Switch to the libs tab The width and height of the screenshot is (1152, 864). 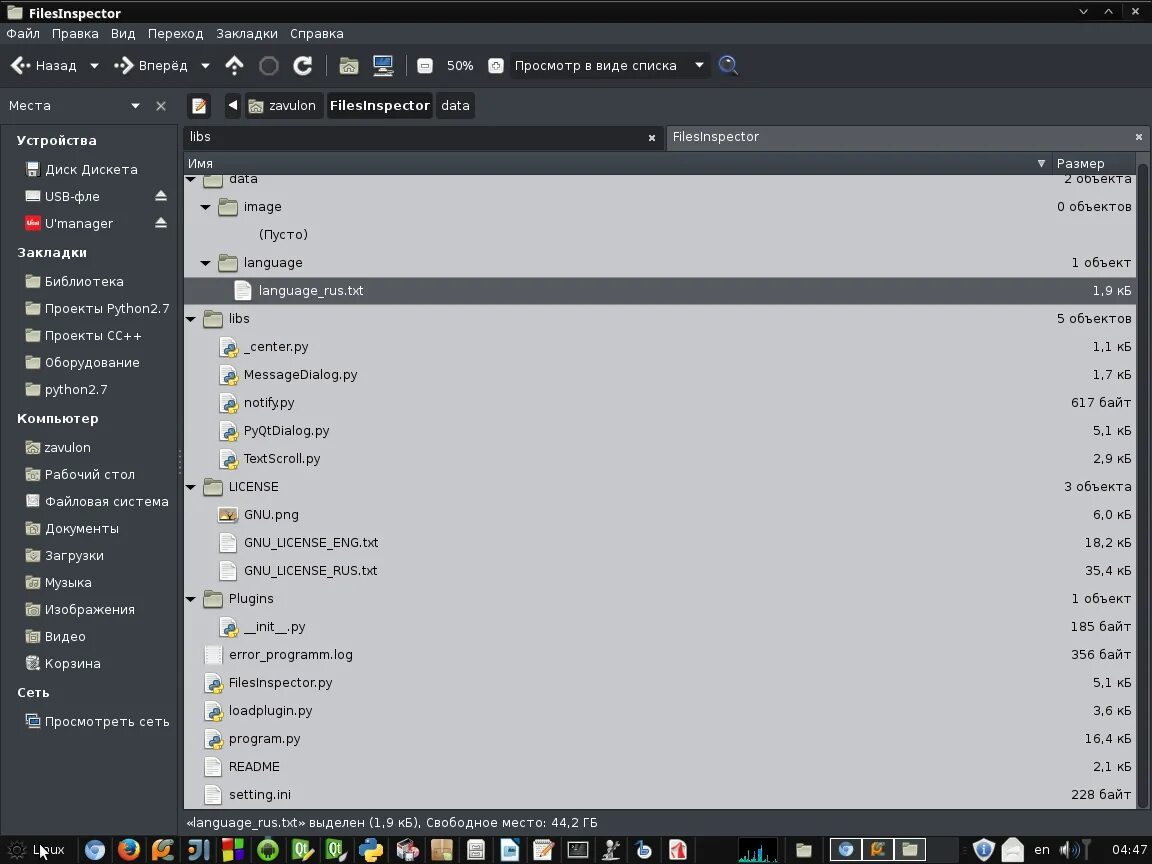(415, 137)
